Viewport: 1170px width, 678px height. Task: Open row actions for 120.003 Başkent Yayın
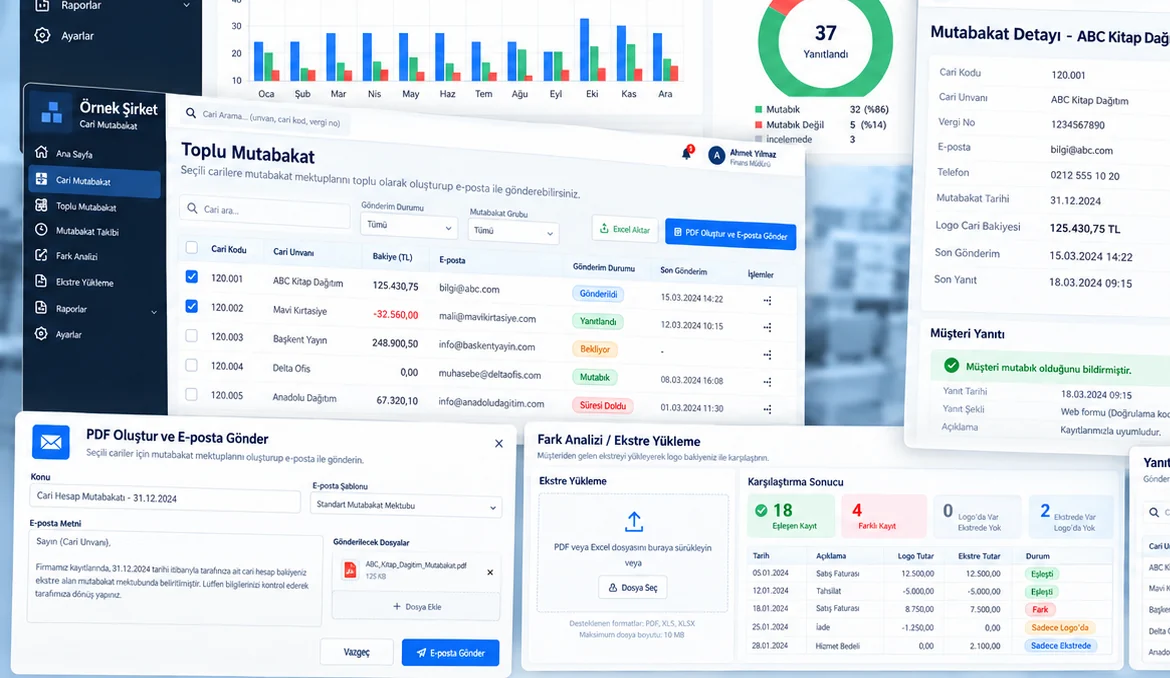[x=767, y=355]
